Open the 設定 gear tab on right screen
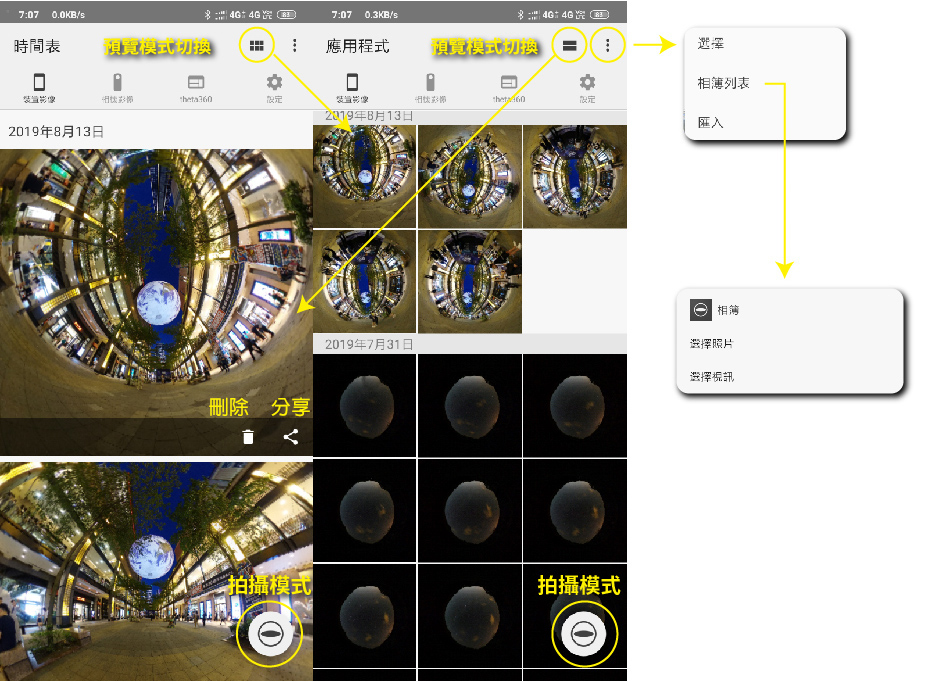 click(x=587, y=88)
